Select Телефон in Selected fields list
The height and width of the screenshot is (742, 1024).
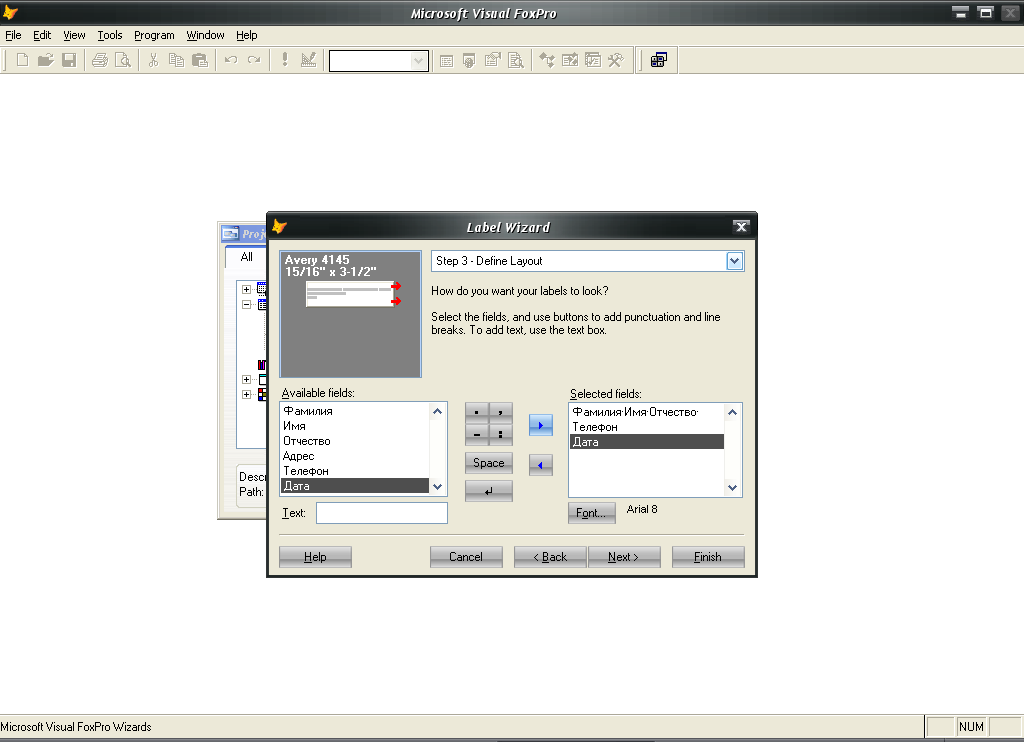click(647, 427)
